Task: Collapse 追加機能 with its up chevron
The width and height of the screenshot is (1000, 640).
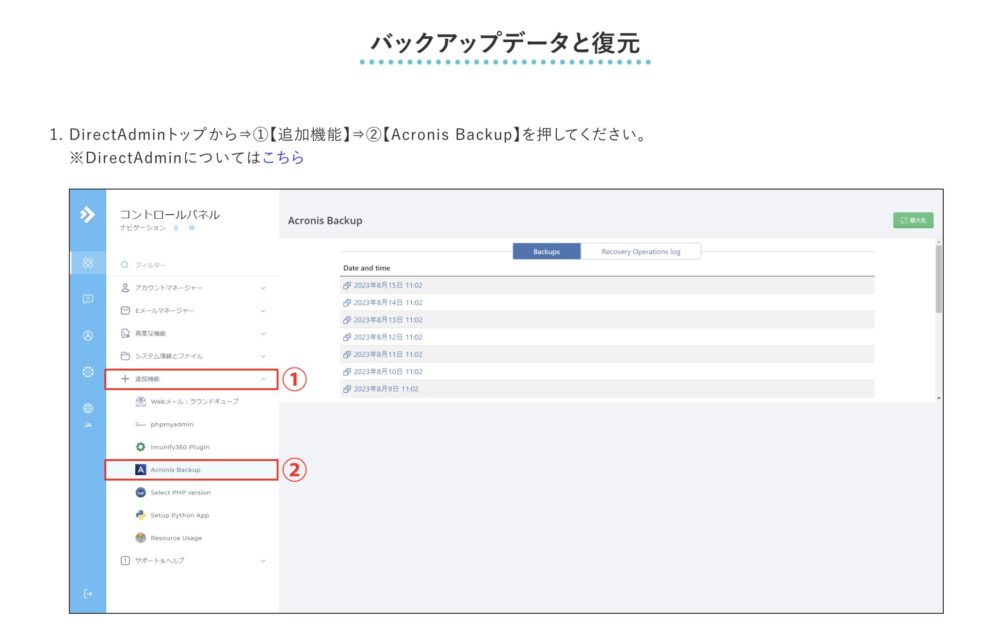Action: (x=263, y=379)
